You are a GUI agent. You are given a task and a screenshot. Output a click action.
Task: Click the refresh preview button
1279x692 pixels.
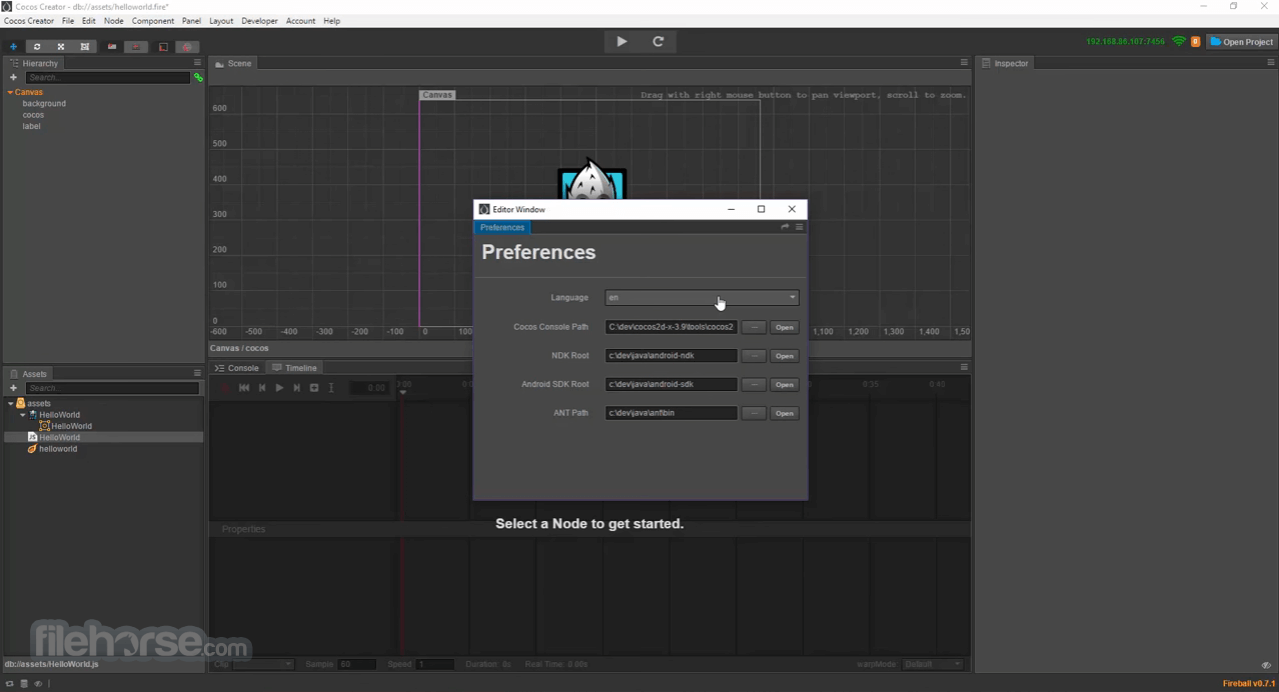point(658,42)
